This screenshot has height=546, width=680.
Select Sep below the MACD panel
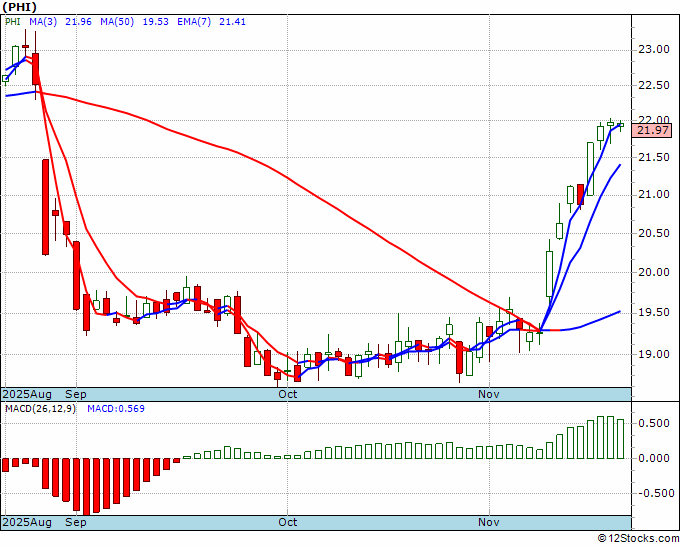pyautogui.click(x=76, y=522)
